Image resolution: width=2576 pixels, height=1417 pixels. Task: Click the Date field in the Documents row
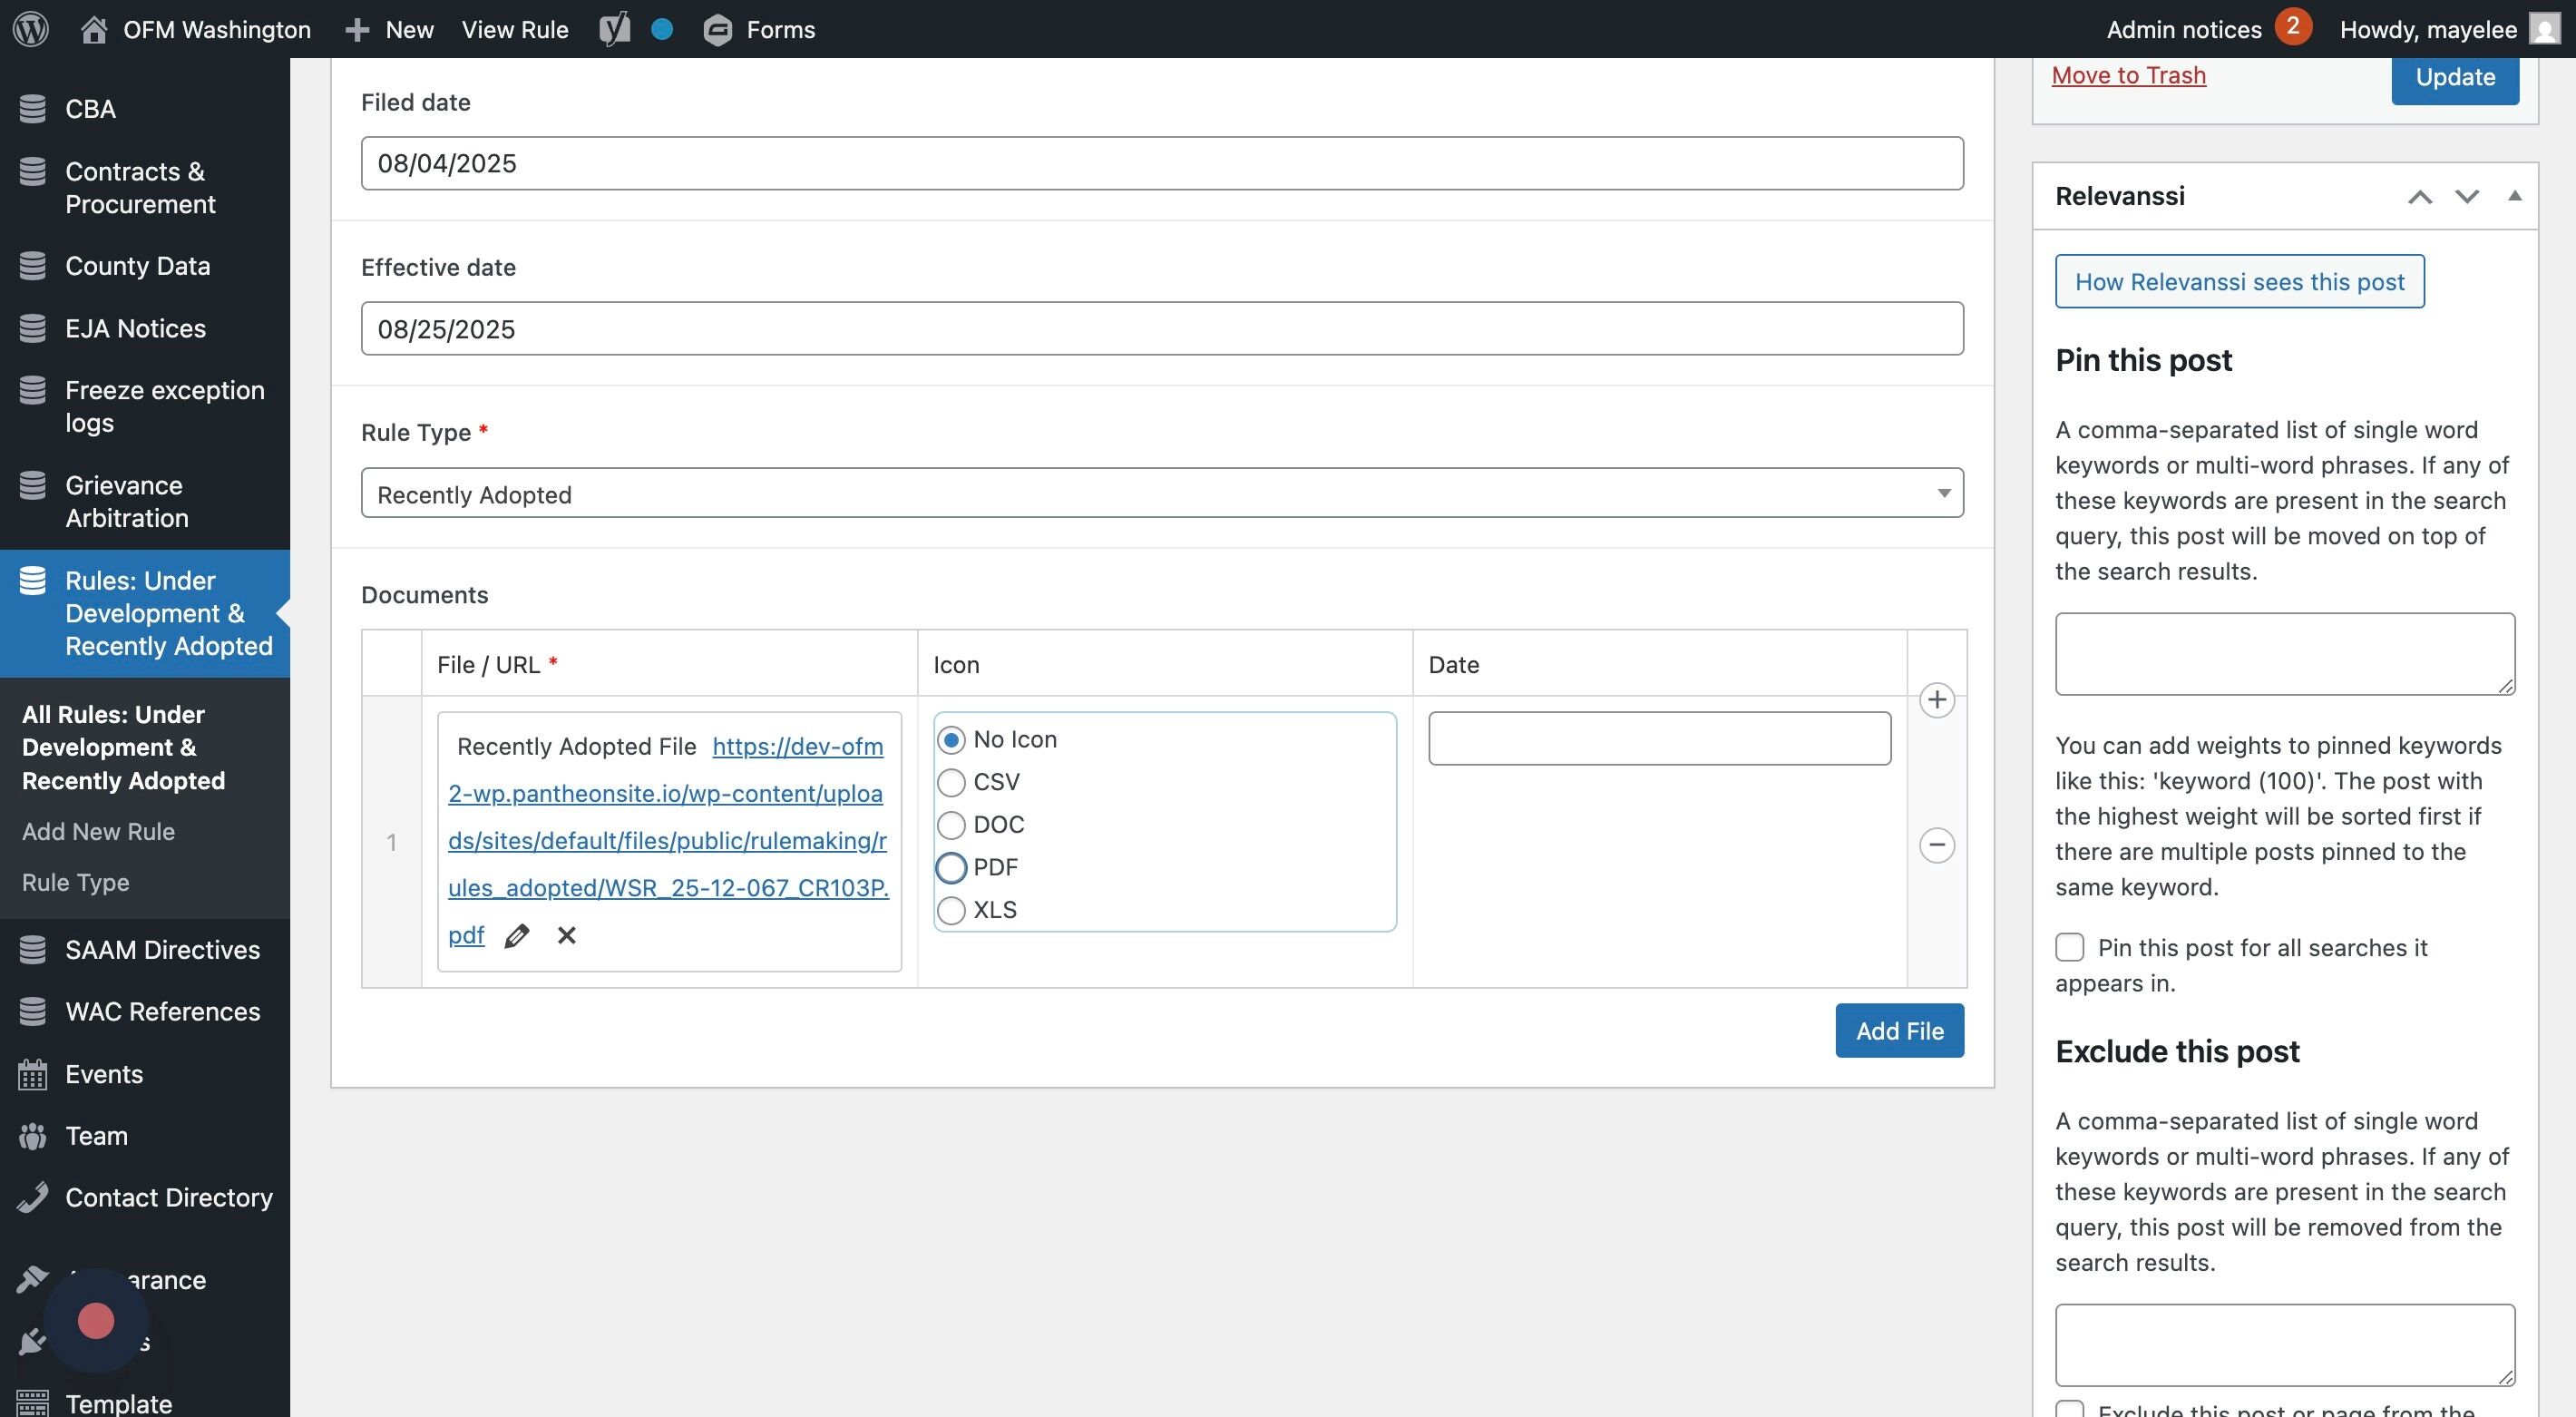pos(1659,739)
